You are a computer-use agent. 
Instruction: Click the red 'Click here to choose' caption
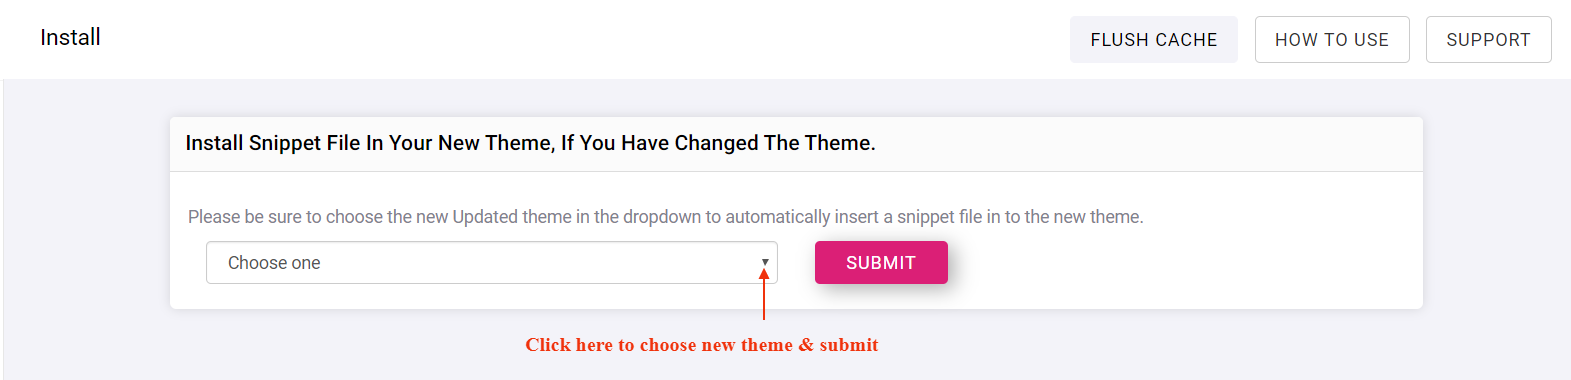point(702,345)
